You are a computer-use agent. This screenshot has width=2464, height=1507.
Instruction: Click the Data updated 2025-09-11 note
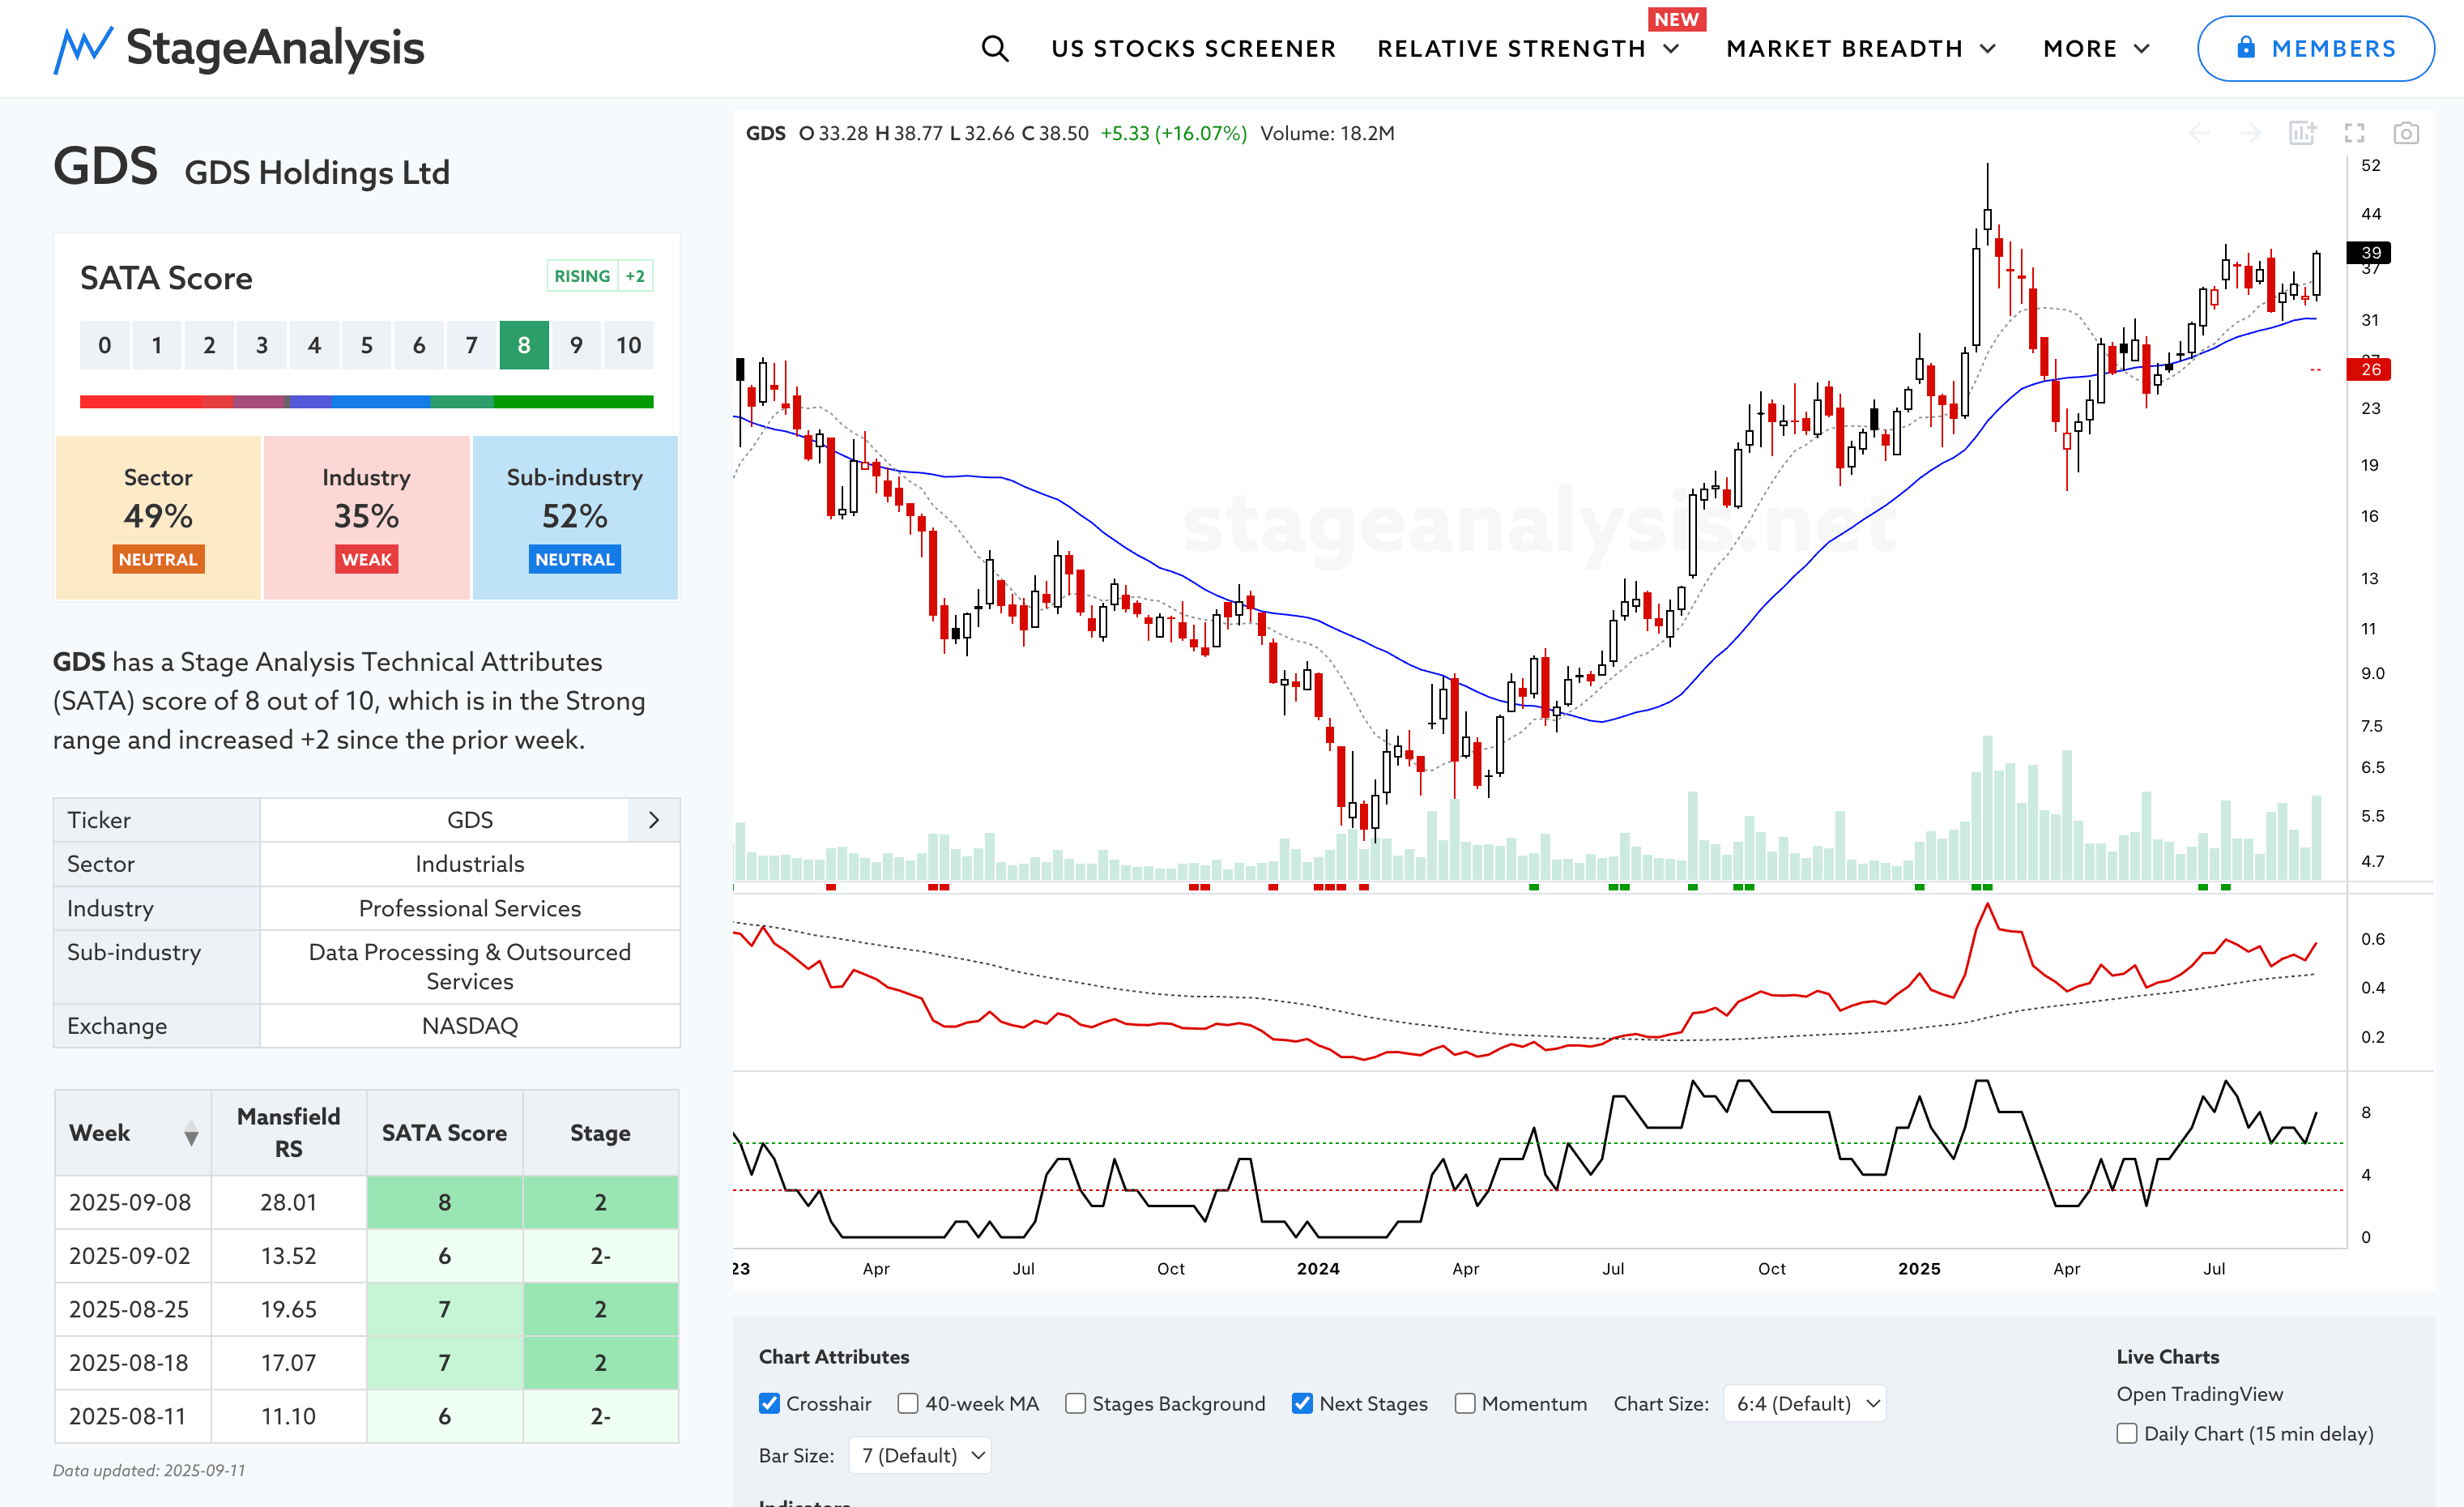[149, 1471]
